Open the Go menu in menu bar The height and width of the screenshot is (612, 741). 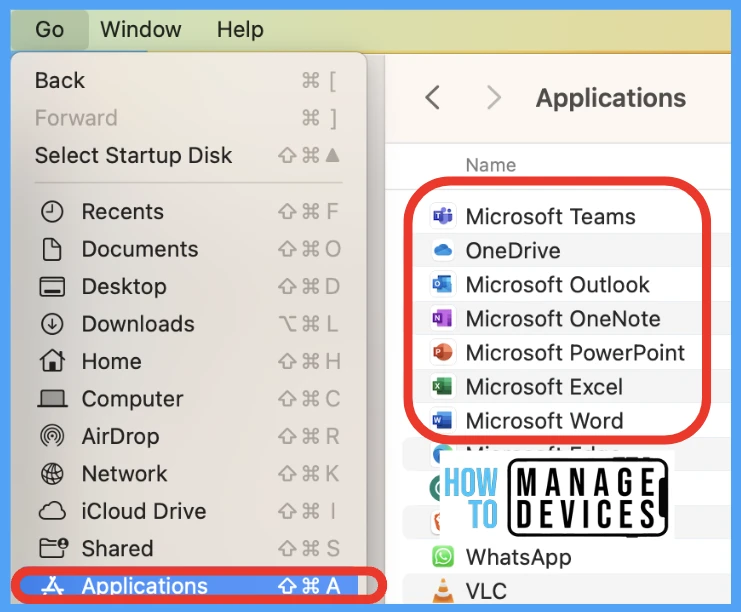(x=50, y=30)
